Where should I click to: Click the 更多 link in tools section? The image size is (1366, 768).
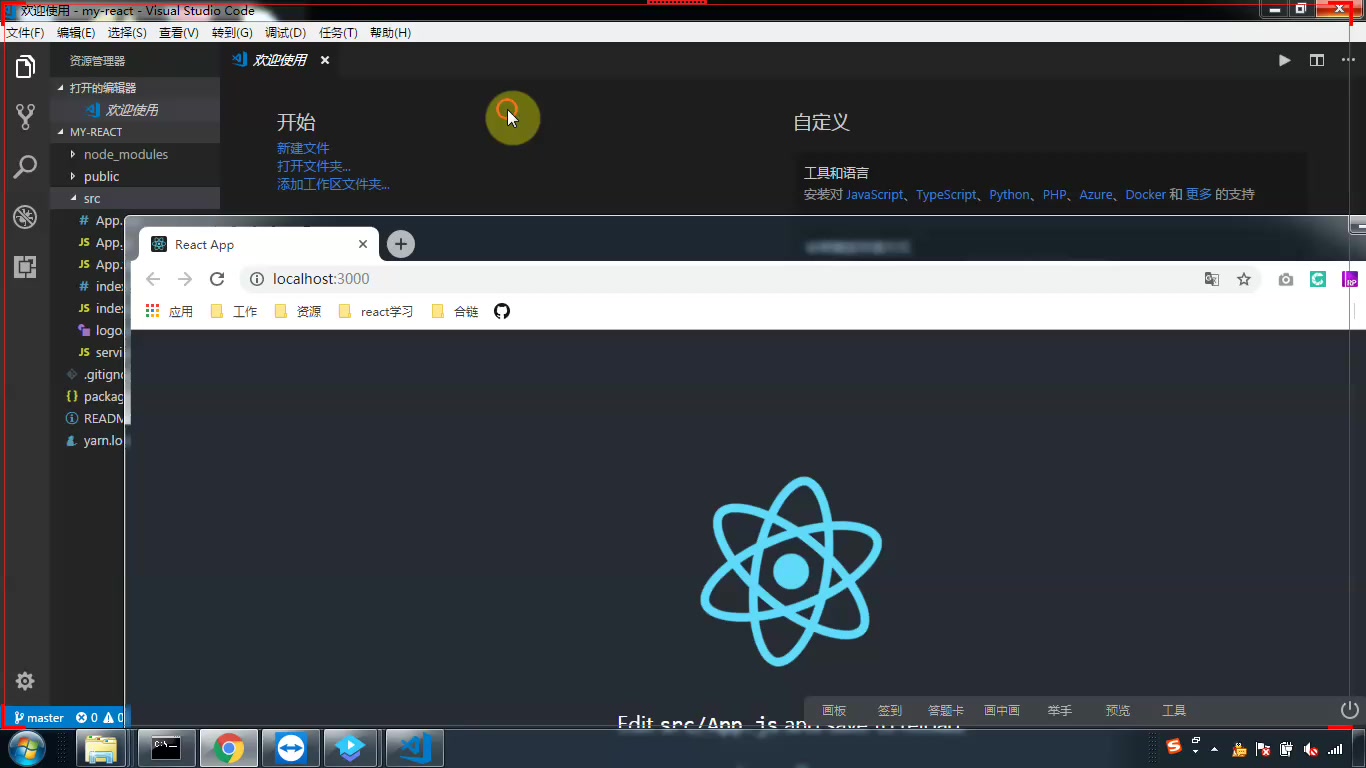[x=1199, y=195]
